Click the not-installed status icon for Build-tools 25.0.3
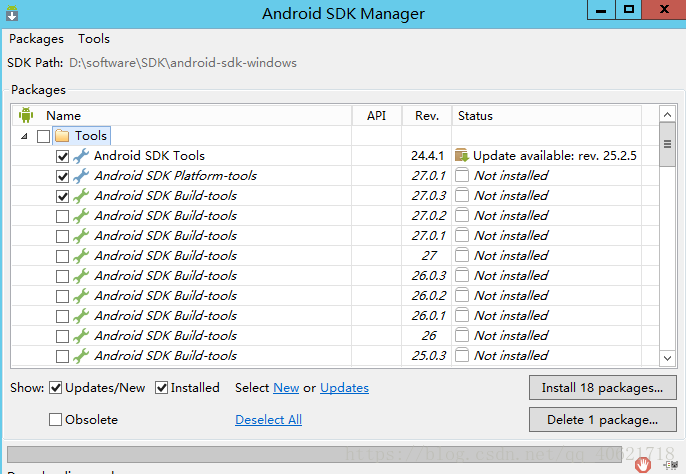This screenshot has width=686, height=474. pyautogui.click(x=462, y=355)
